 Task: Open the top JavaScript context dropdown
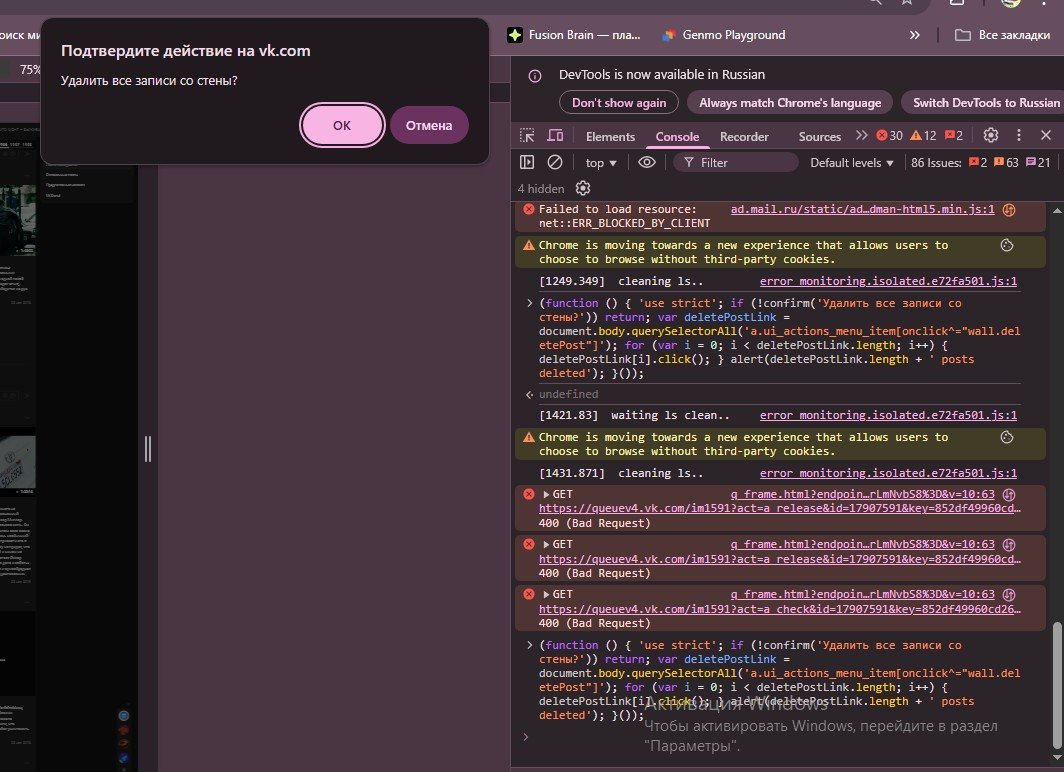(601, 163)
